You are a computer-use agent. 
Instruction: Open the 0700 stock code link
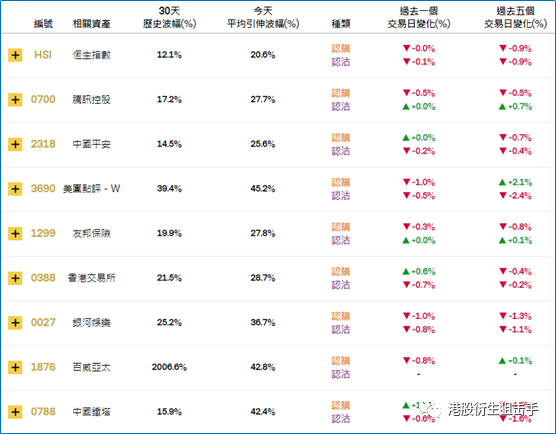tap(43, 99)
